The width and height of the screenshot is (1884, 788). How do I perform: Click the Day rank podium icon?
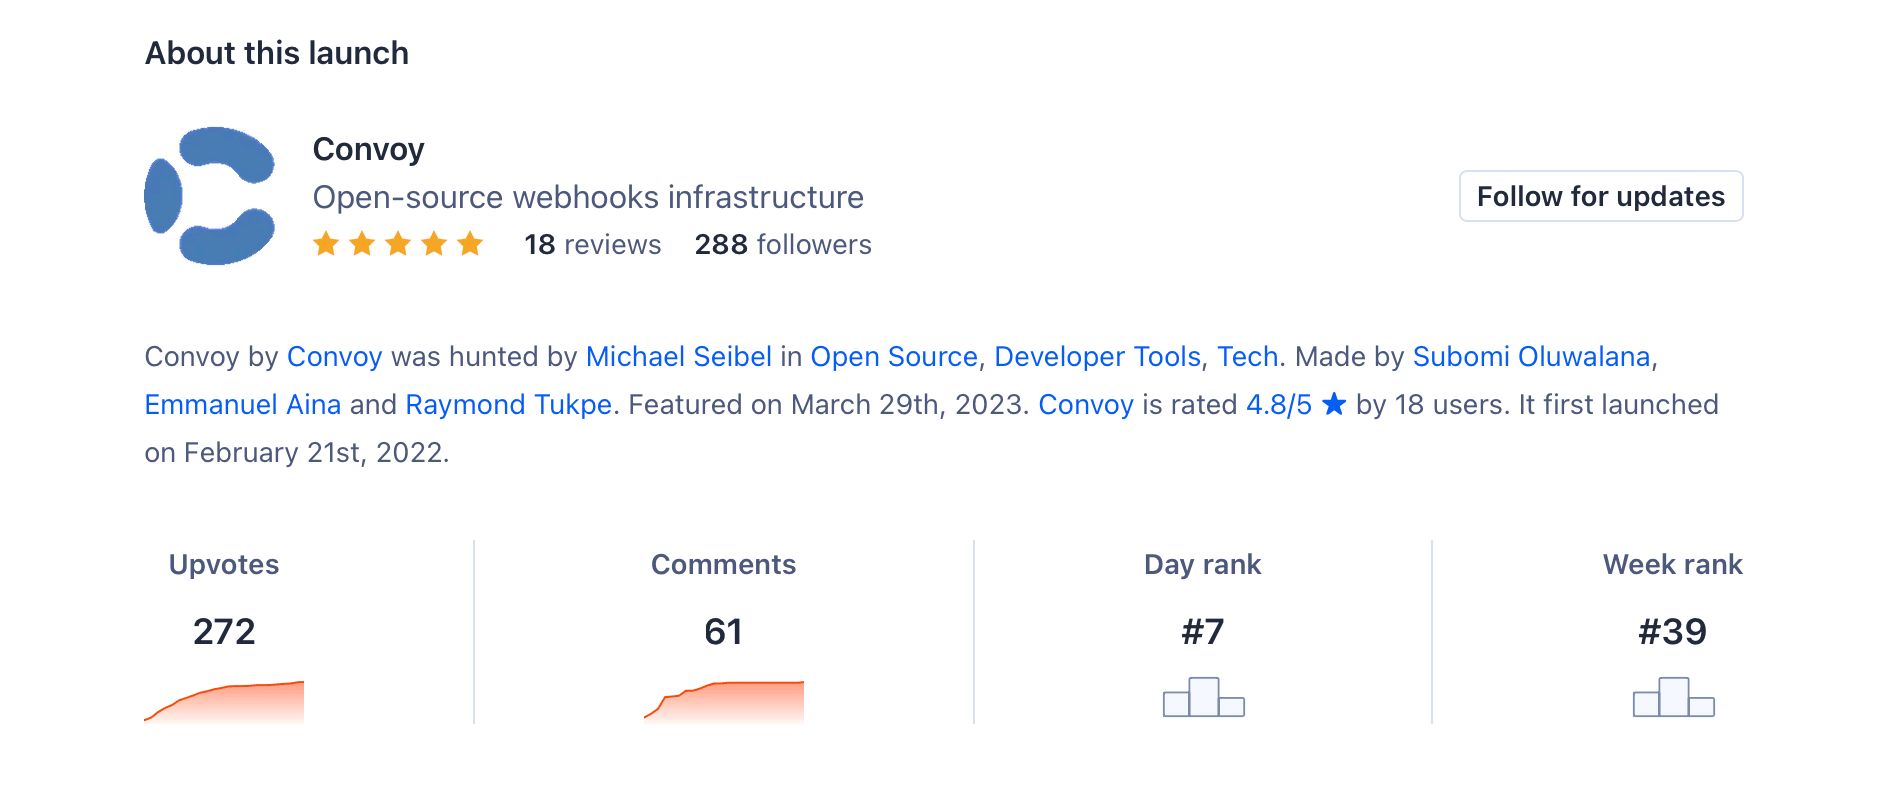pyautogui.click(x=1203, y=697)
